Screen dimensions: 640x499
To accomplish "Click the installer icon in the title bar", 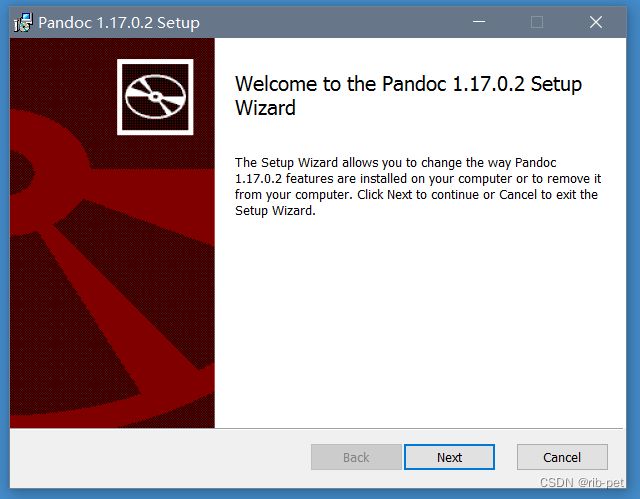I will (x=23, y=22).
